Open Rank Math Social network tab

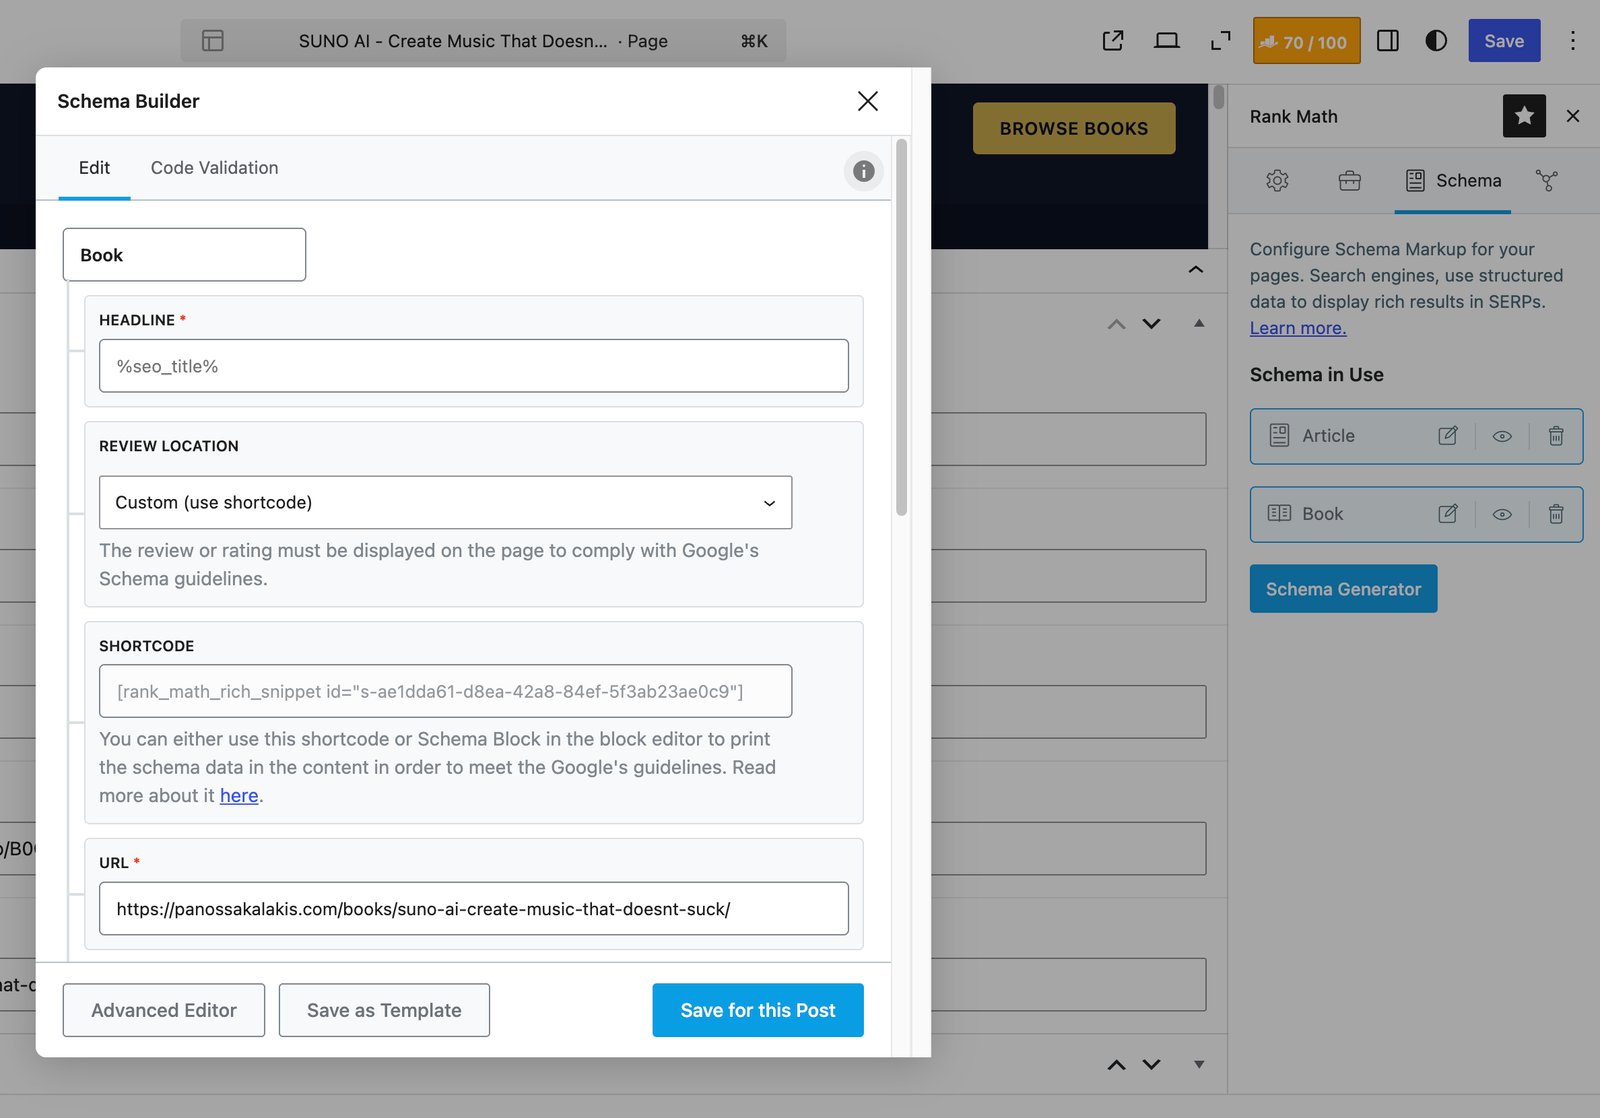click(1547, 181)
